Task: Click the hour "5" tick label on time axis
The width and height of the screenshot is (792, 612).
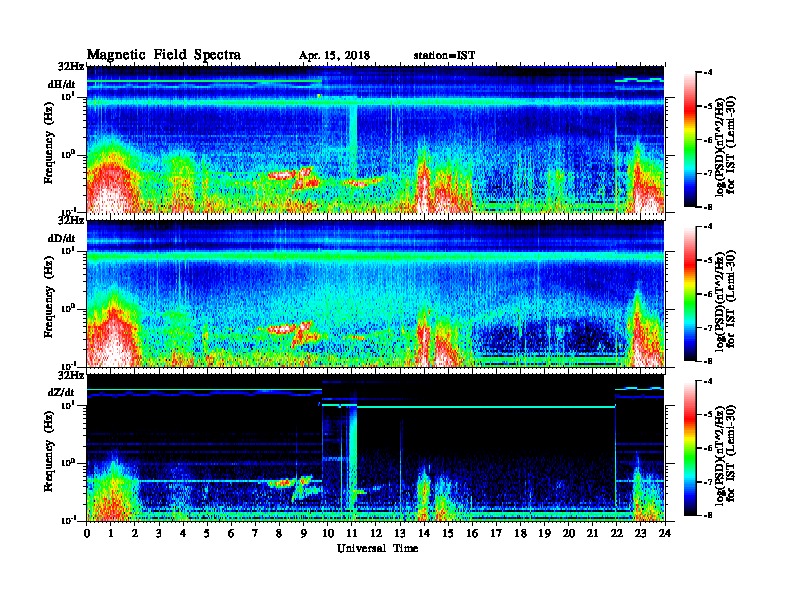Action: click(207, 534)
